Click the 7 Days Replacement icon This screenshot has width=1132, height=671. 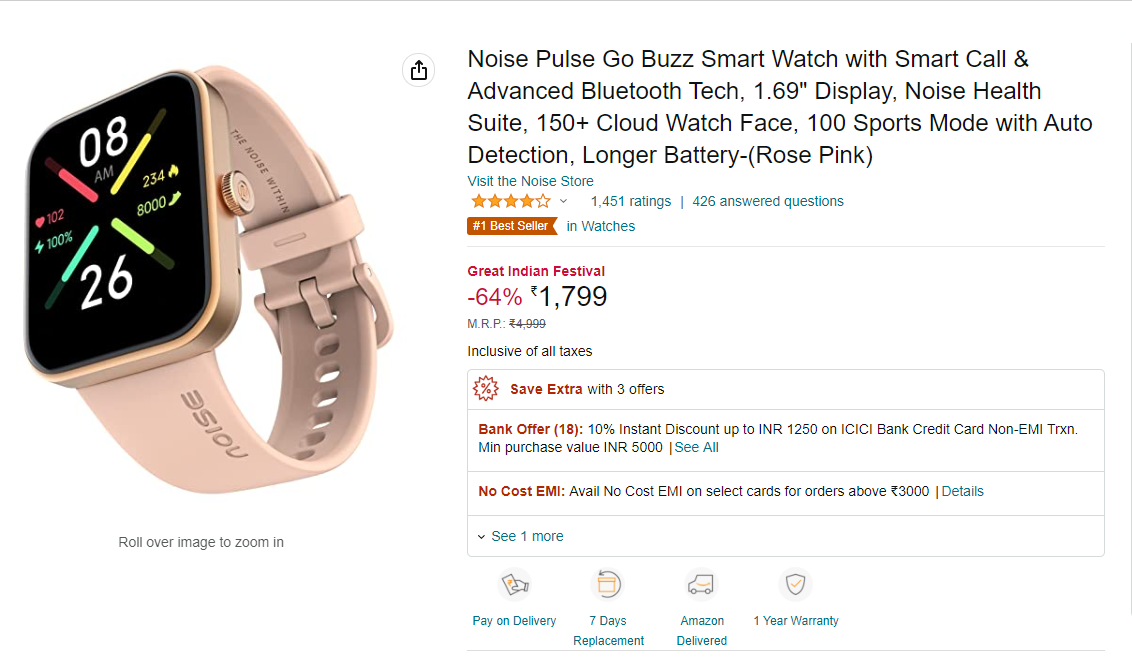pyautogui.click(x=608, y=583)
